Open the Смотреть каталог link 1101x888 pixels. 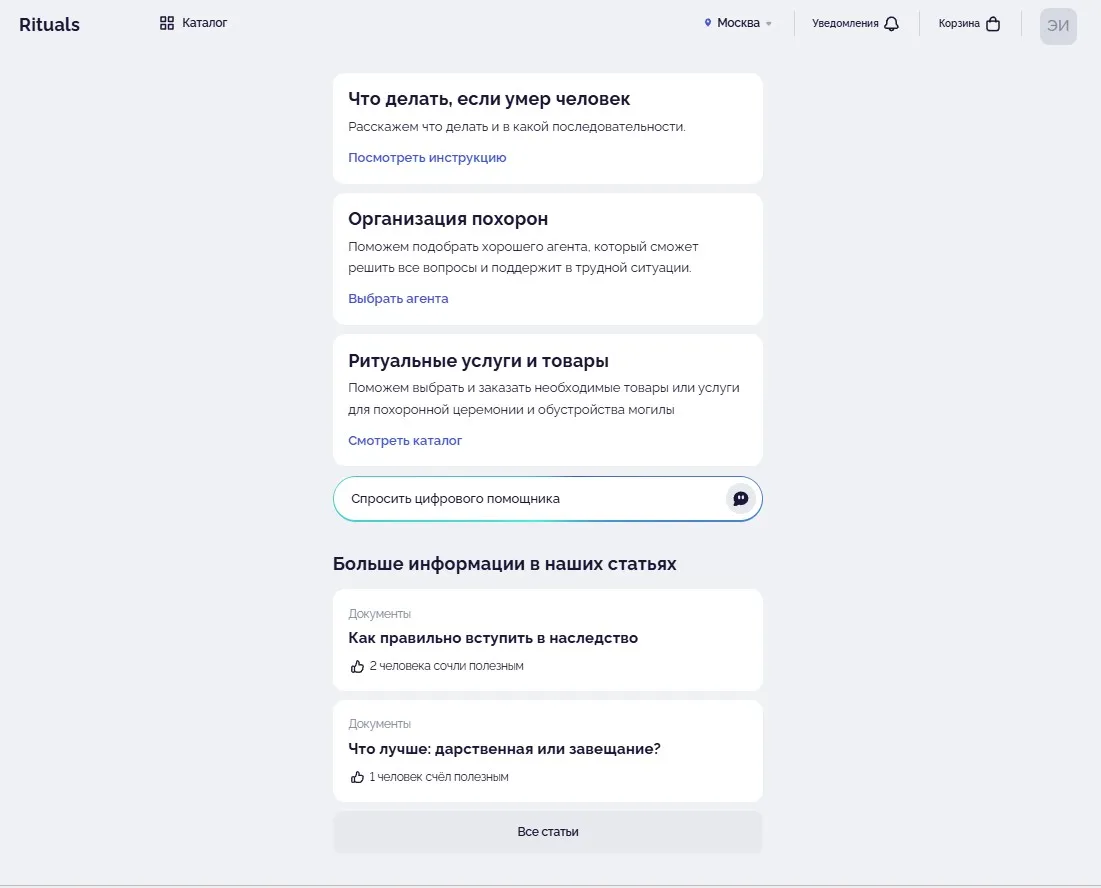pos(405,440)
